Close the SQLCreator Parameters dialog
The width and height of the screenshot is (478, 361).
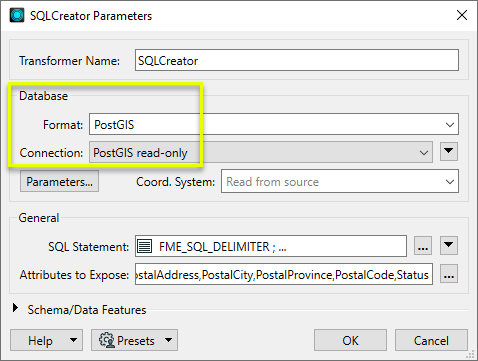pos(462,15)
